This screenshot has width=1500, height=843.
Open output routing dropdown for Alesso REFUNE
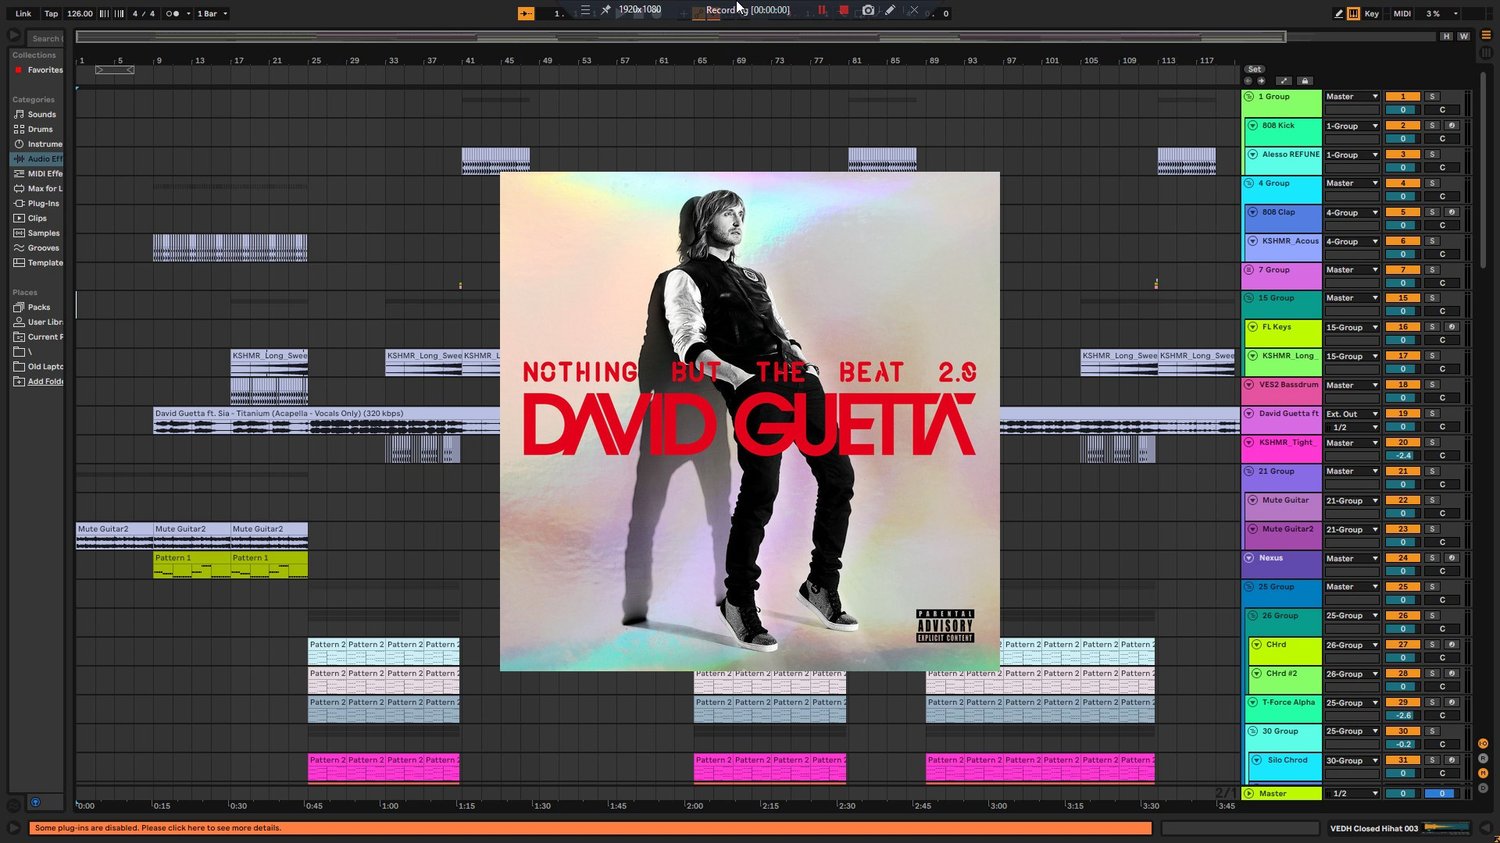pos(1352,155)
